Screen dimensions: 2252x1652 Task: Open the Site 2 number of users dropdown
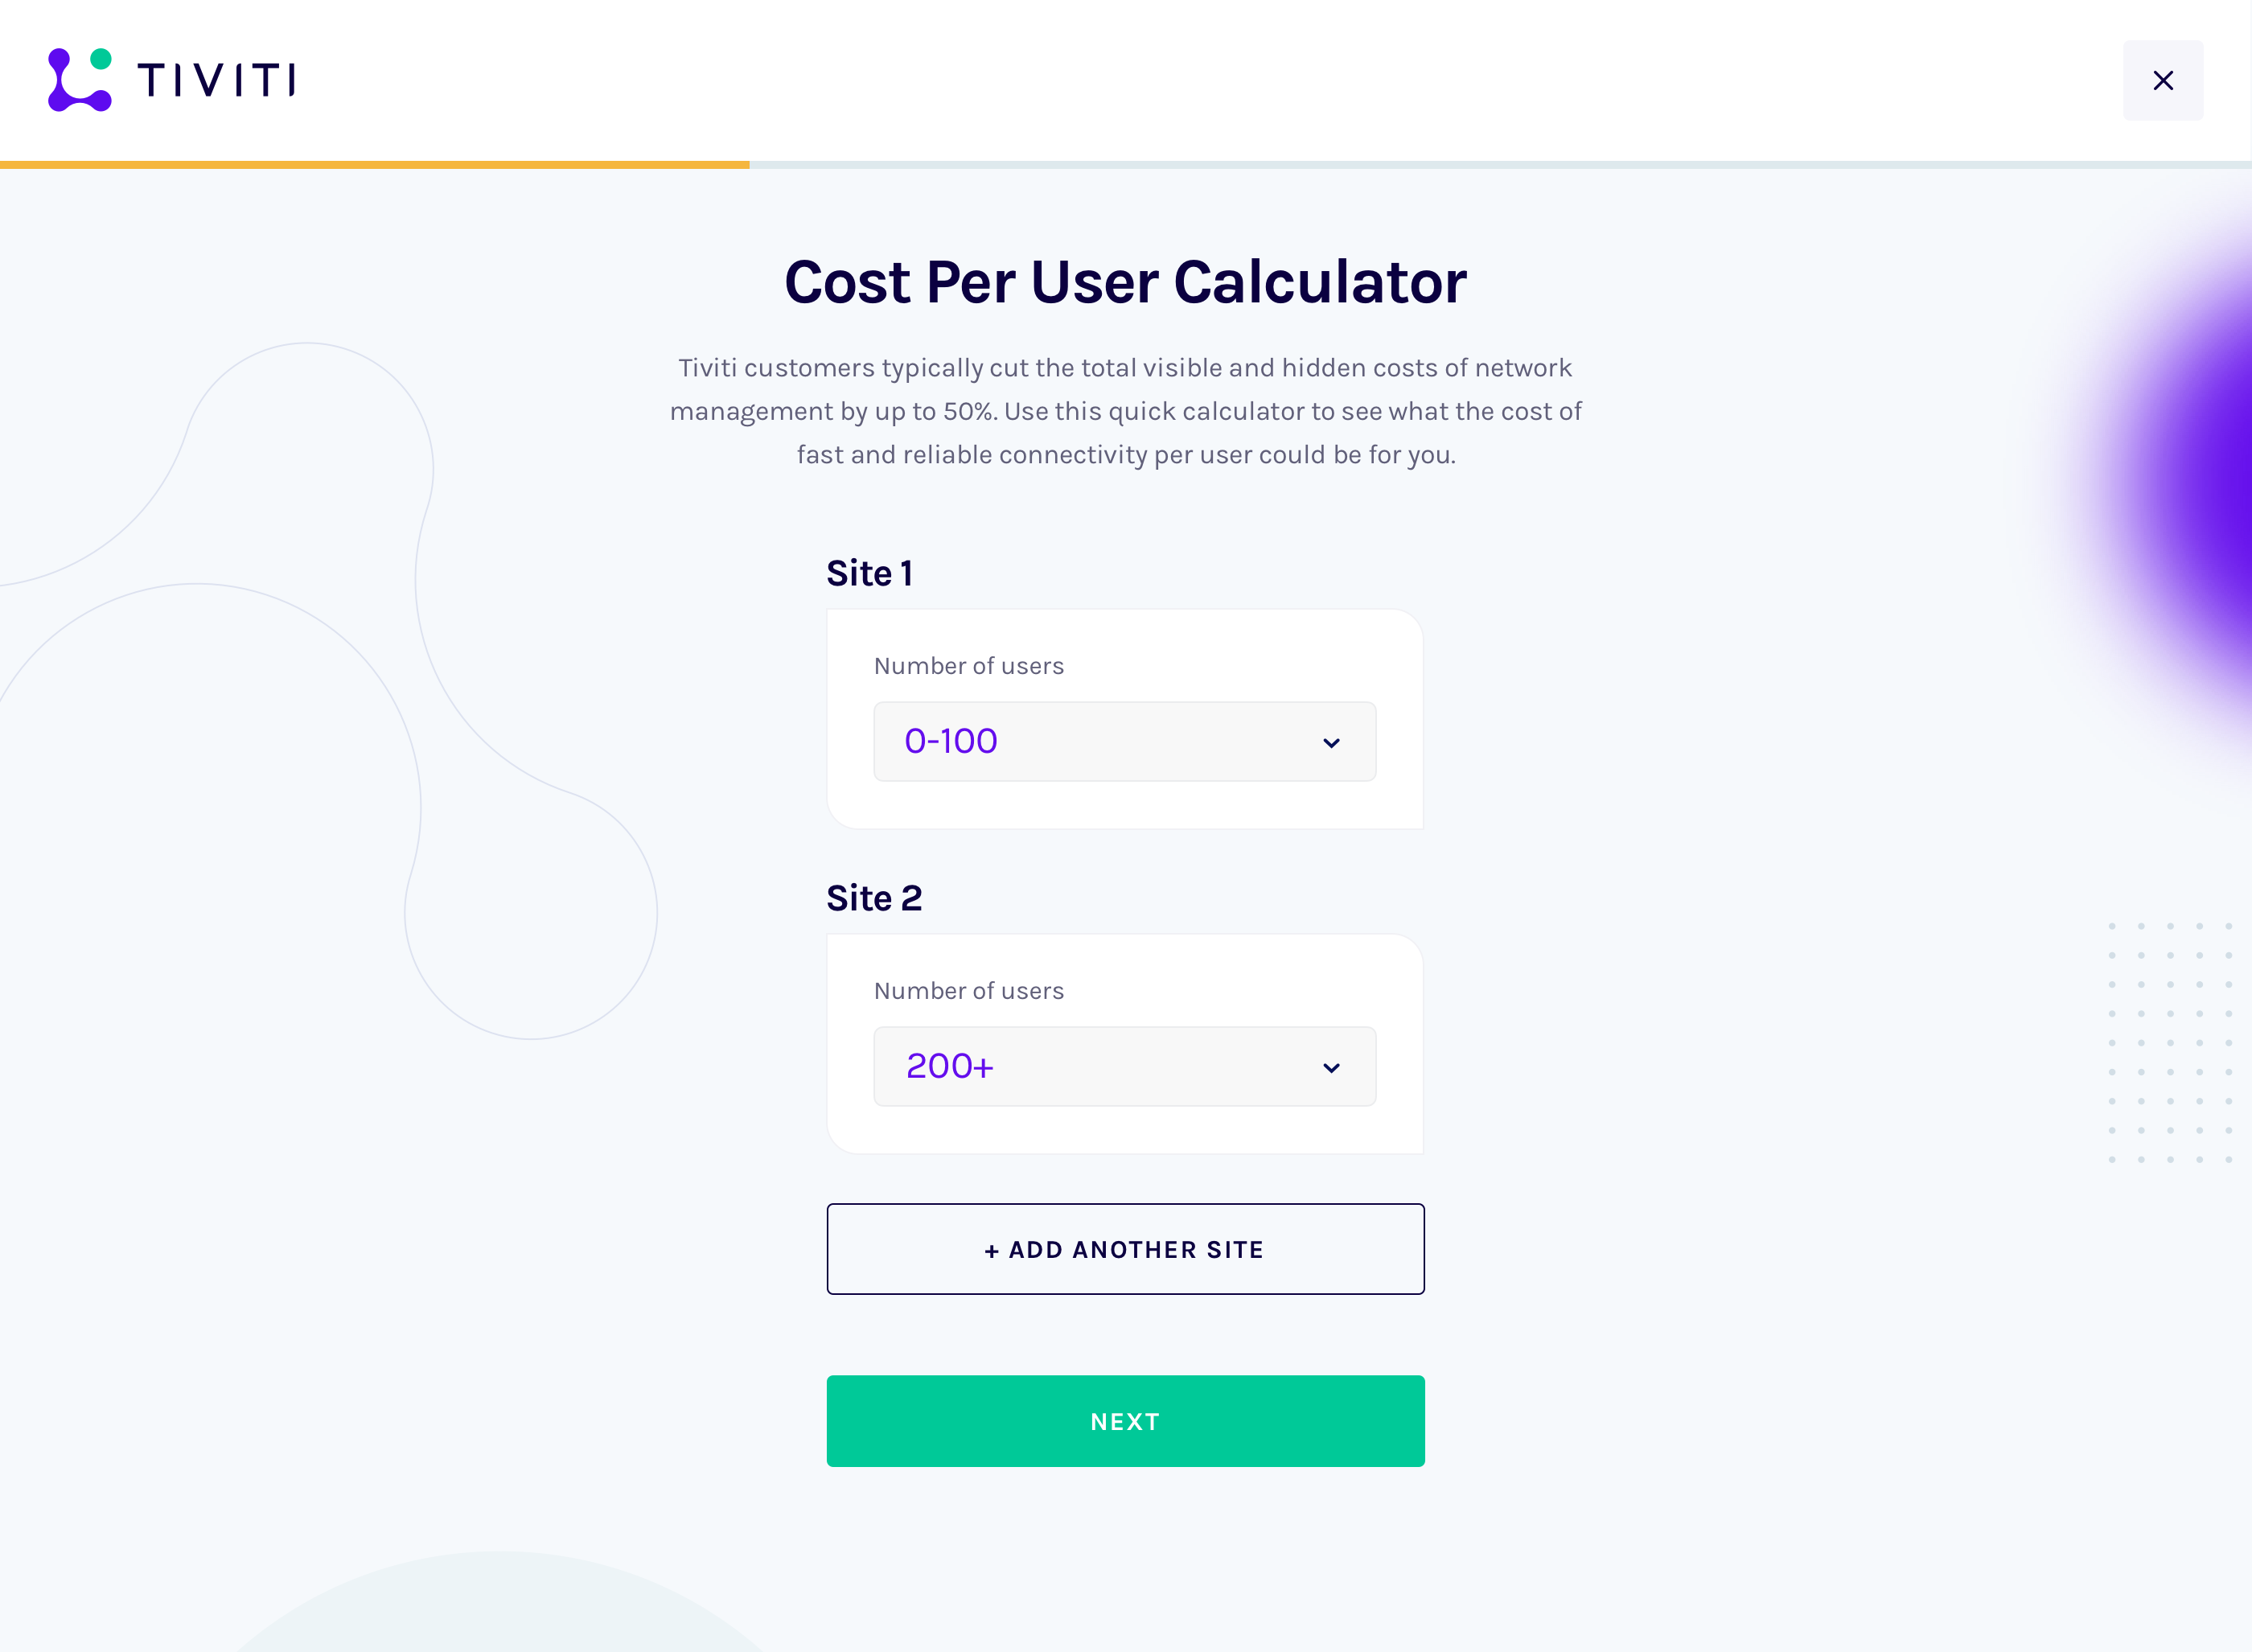click(1124, 1066)
